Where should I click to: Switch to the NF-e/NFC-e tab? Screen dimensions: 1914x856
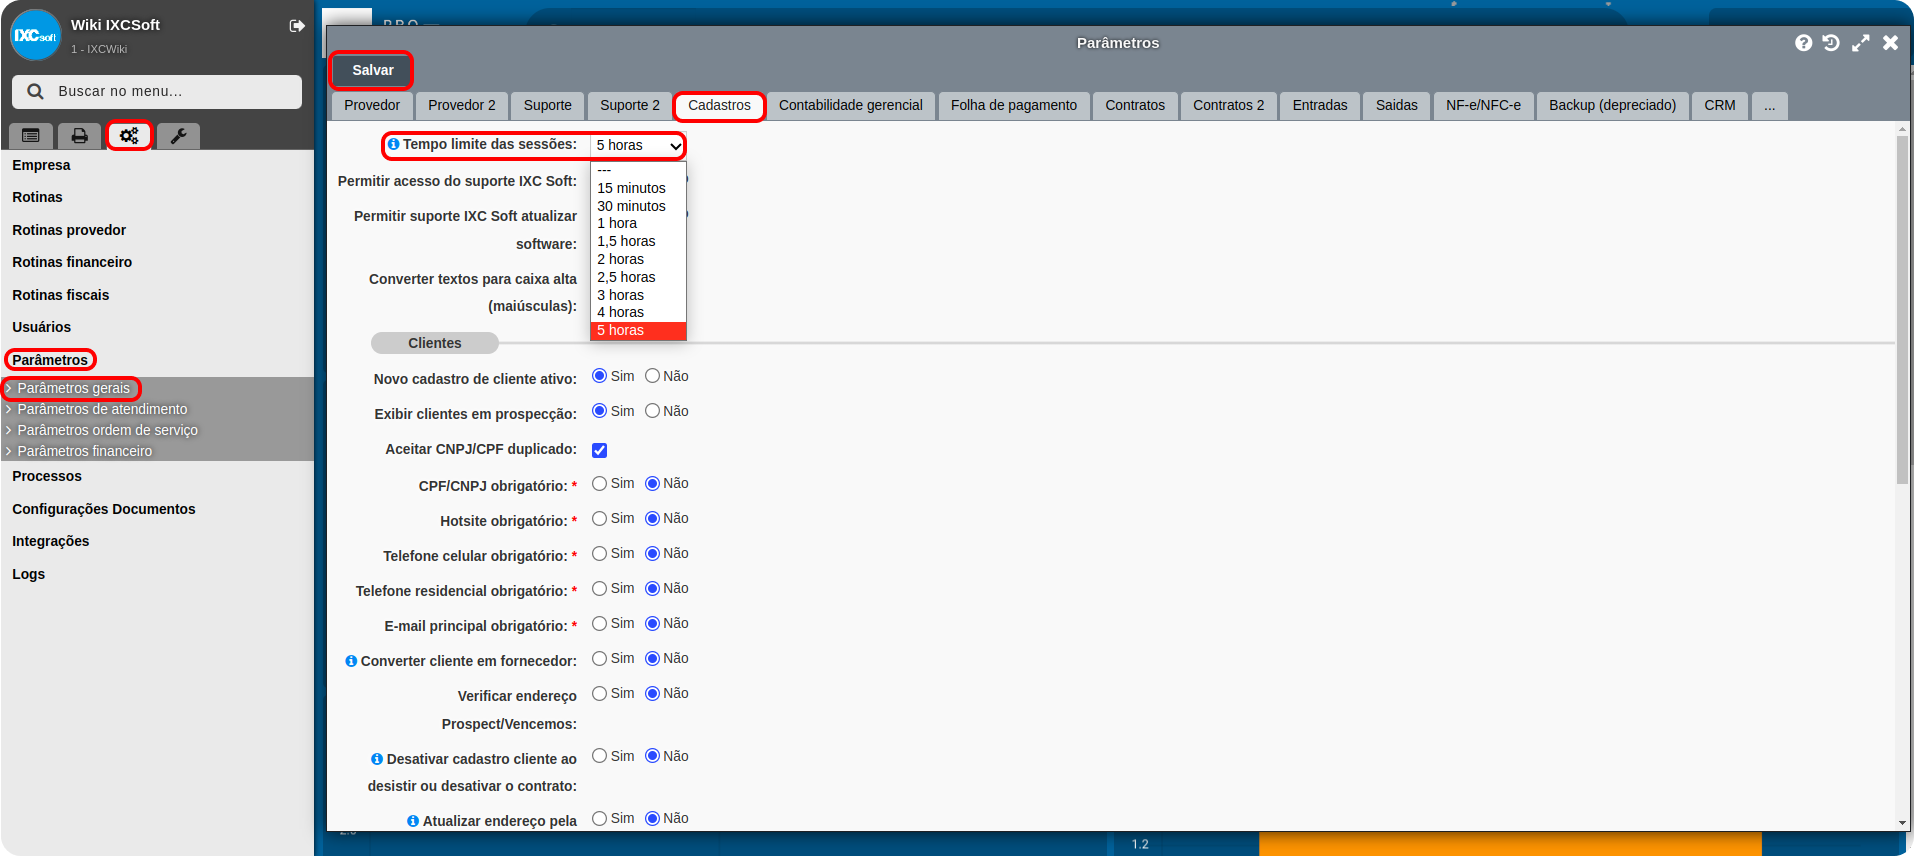point(1483,106)
